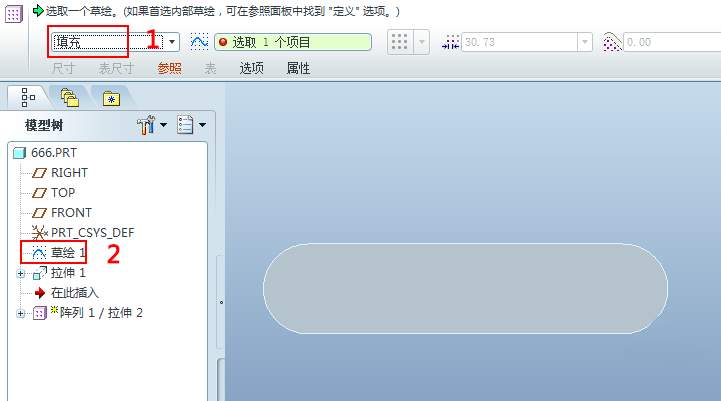Click the sketch icon beside the selection collector
The image size is (721, 401).
tap(199, 42)
